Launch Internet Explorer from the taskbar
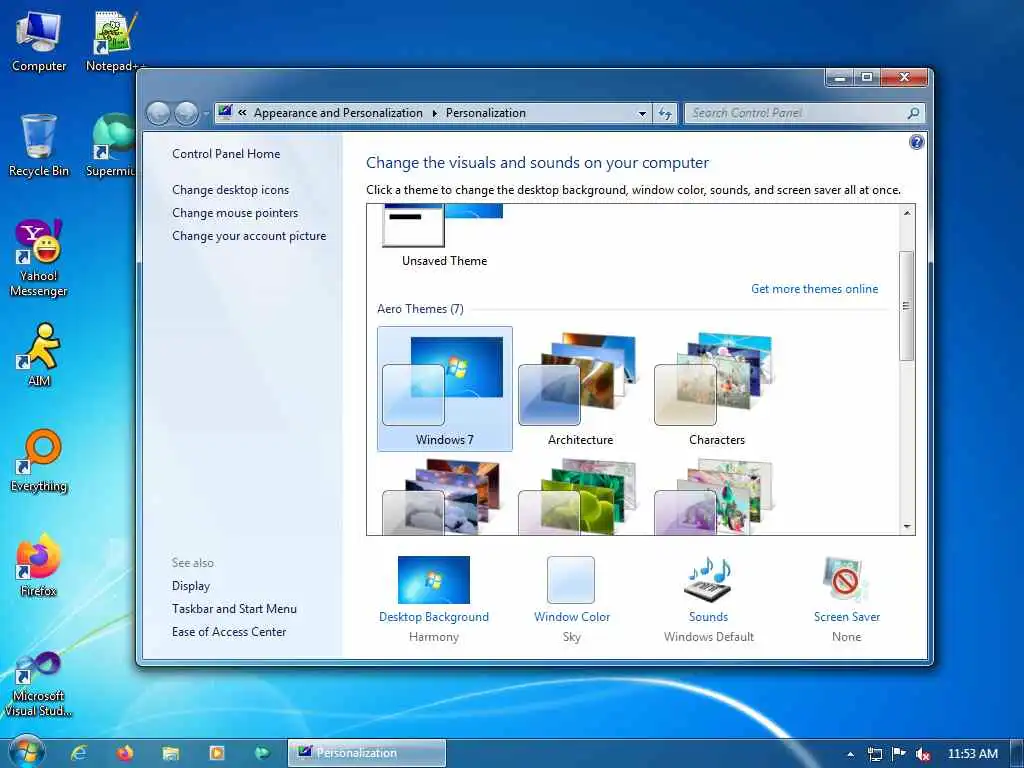 (79, 753)
